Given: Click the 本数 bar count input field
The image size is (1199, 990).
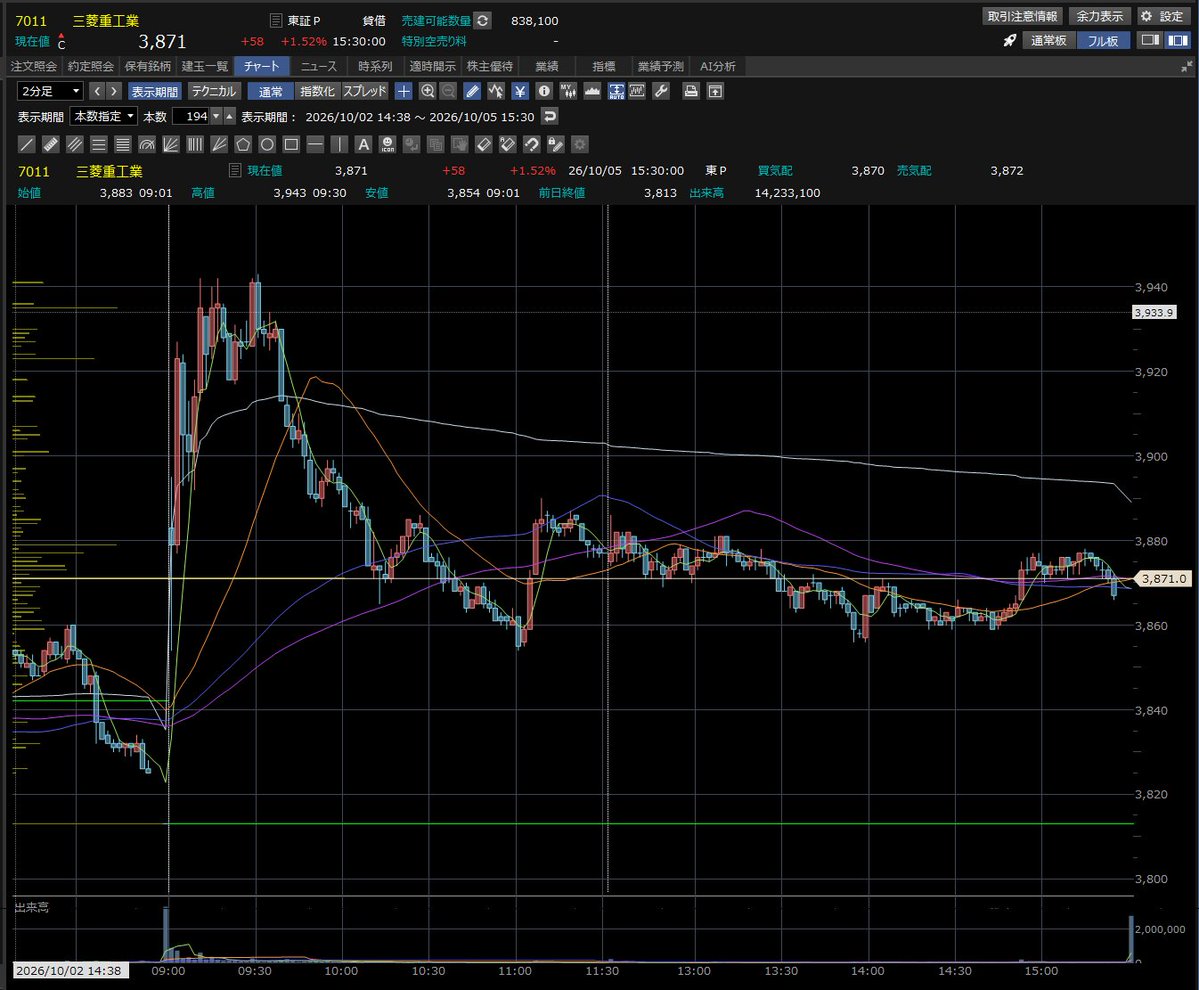Looking at the screenshot, I should tap(191, 116).
